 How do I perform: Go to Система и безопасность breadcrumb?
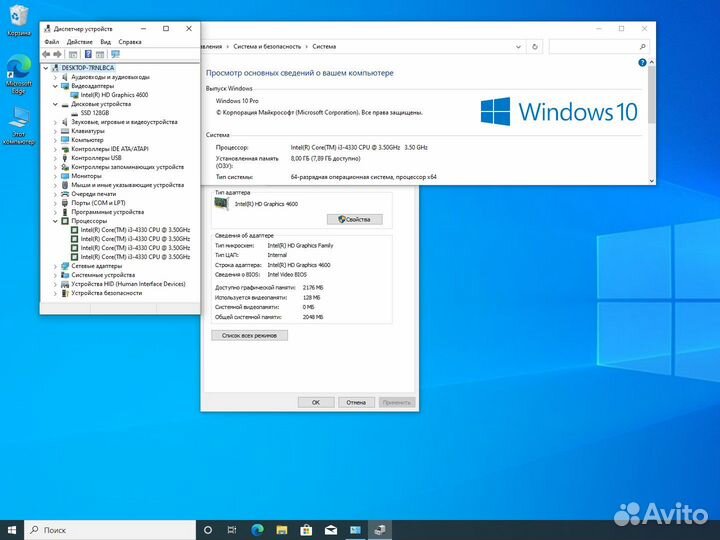point(267,46)
